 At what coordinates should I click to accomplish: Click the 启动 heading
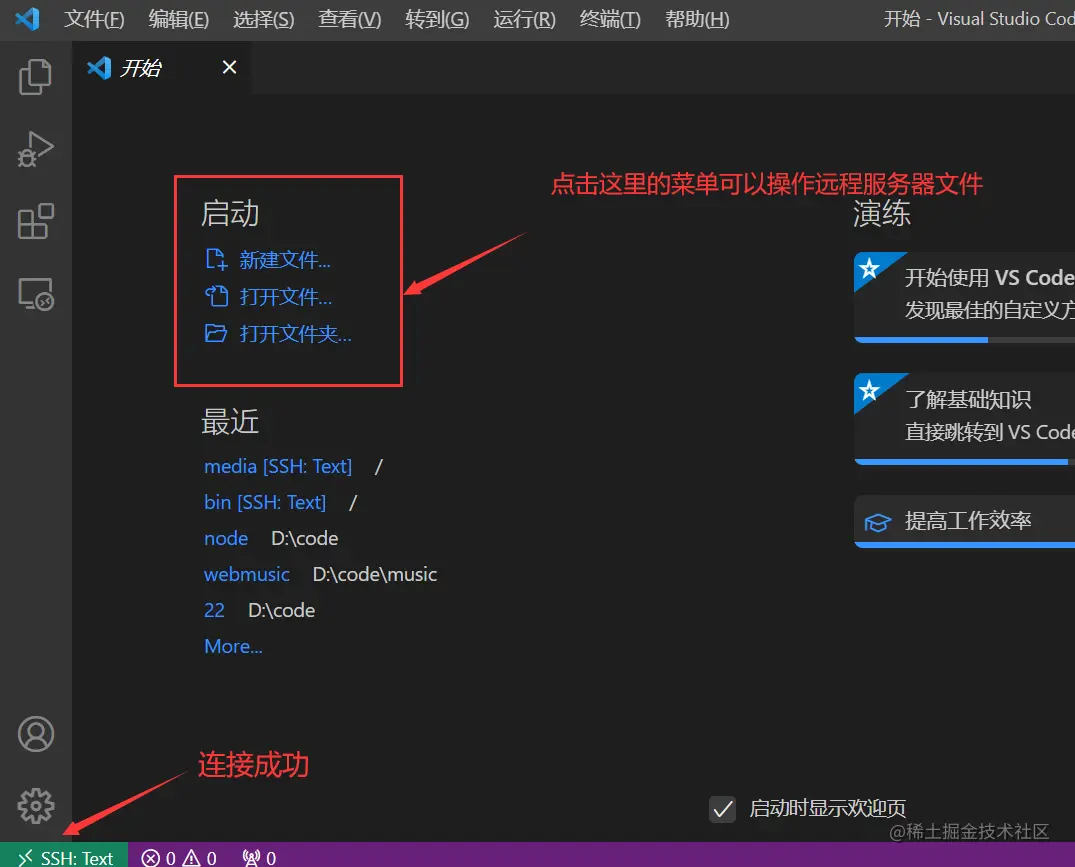pos(230,213)
